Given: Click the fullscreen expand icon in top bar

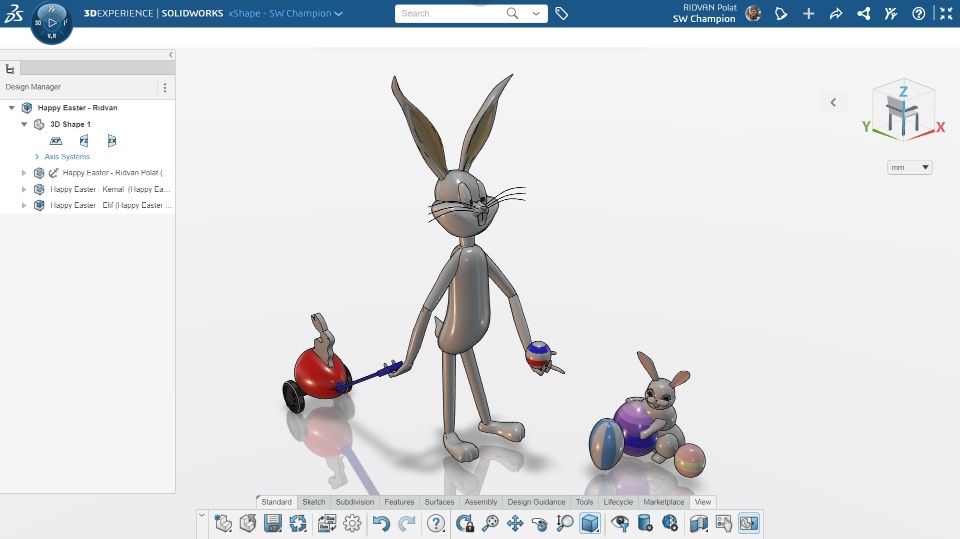Looking at the screenshot, I should click(x=946, y=13).
